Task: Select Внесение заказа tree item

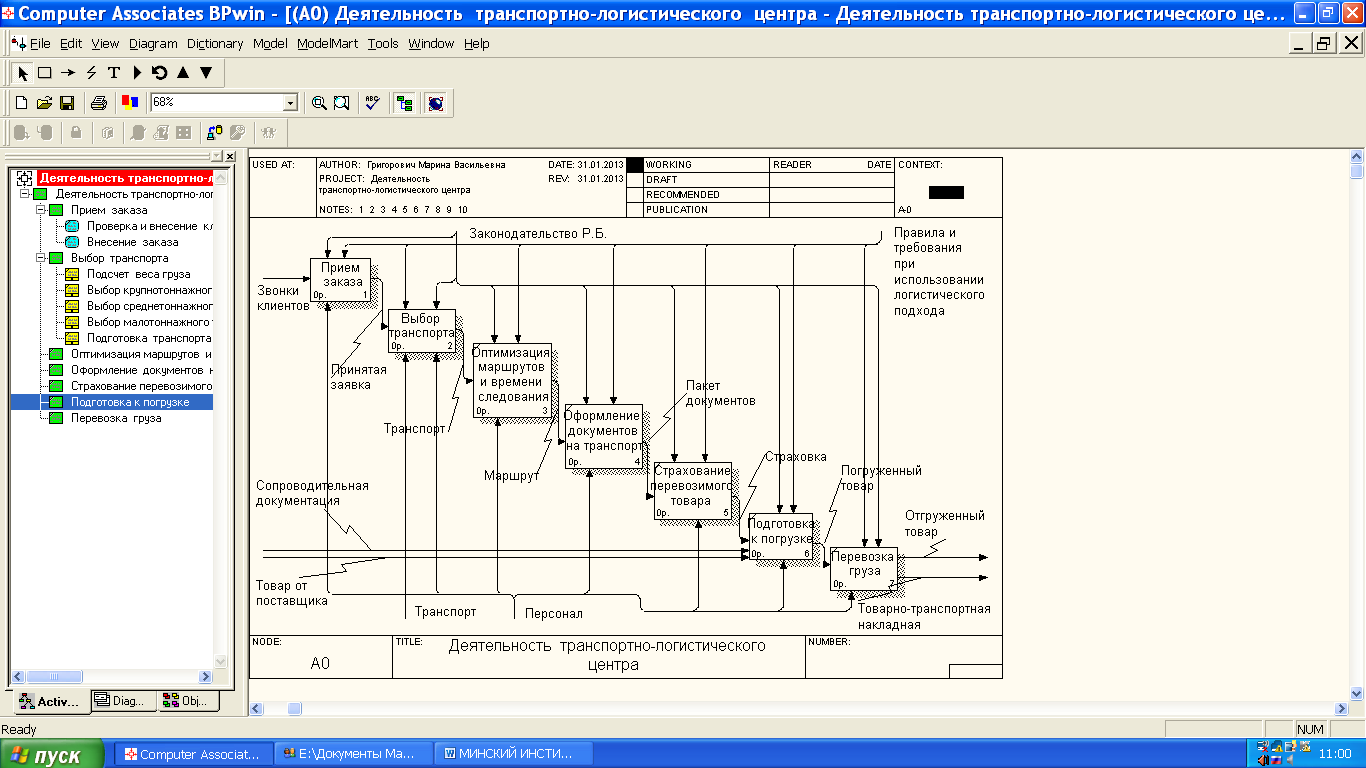Action: 133,242
